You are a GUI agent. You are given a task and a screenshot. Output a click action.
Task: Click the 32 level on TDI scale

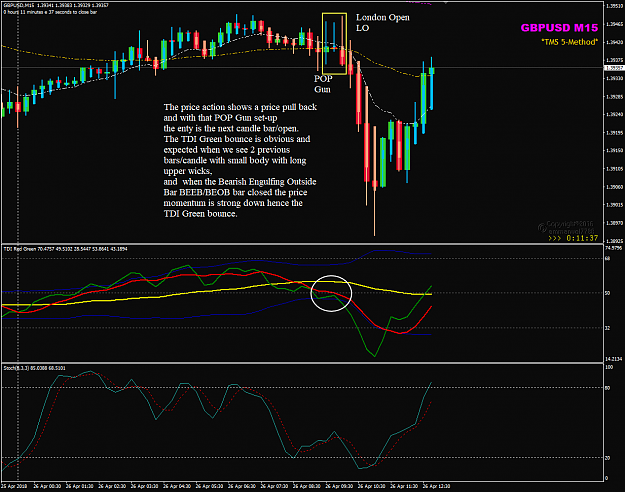608,328
